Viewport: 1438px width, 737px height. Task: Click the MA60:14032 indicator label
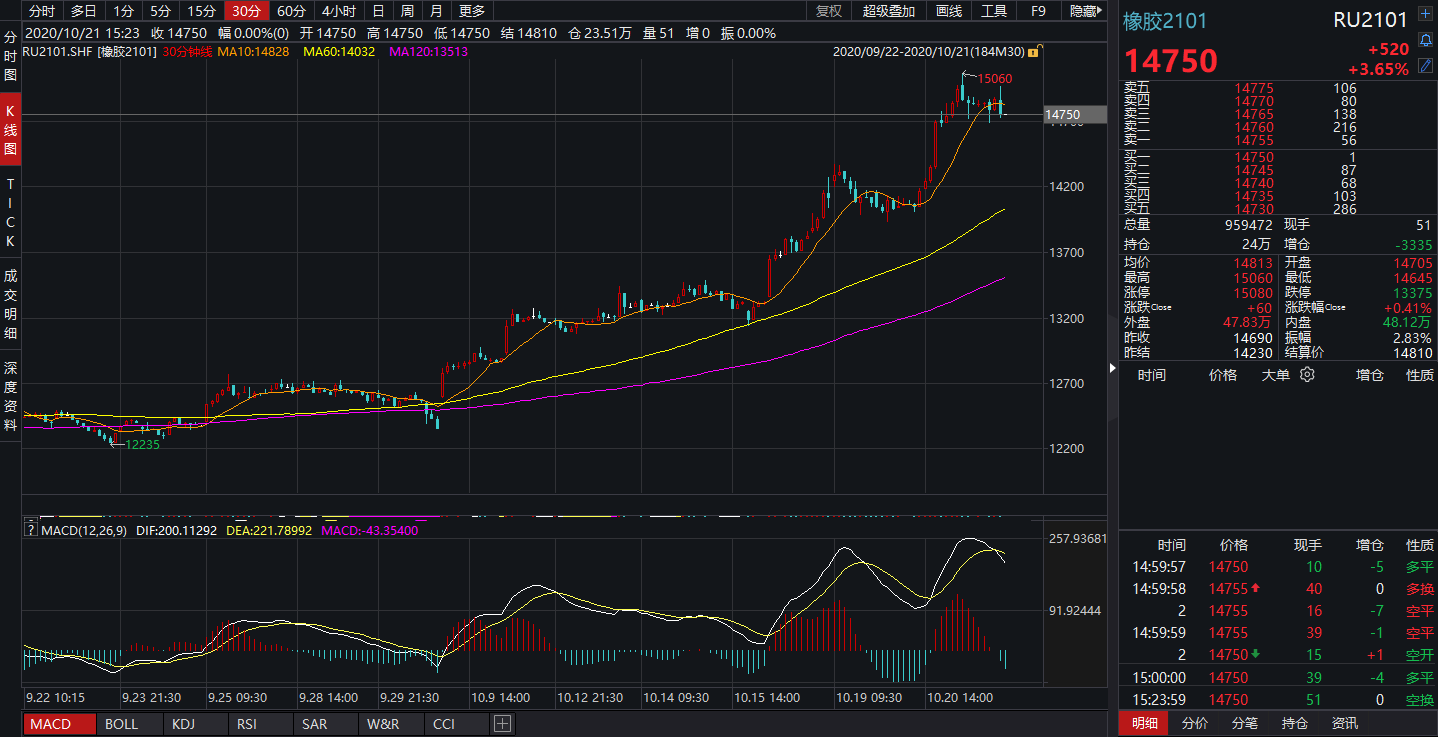pos(338,51)
